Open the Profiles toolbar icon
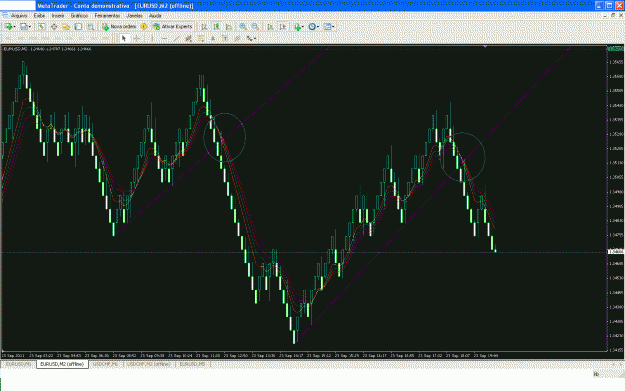Screen dimensions: 625x391 24,27
